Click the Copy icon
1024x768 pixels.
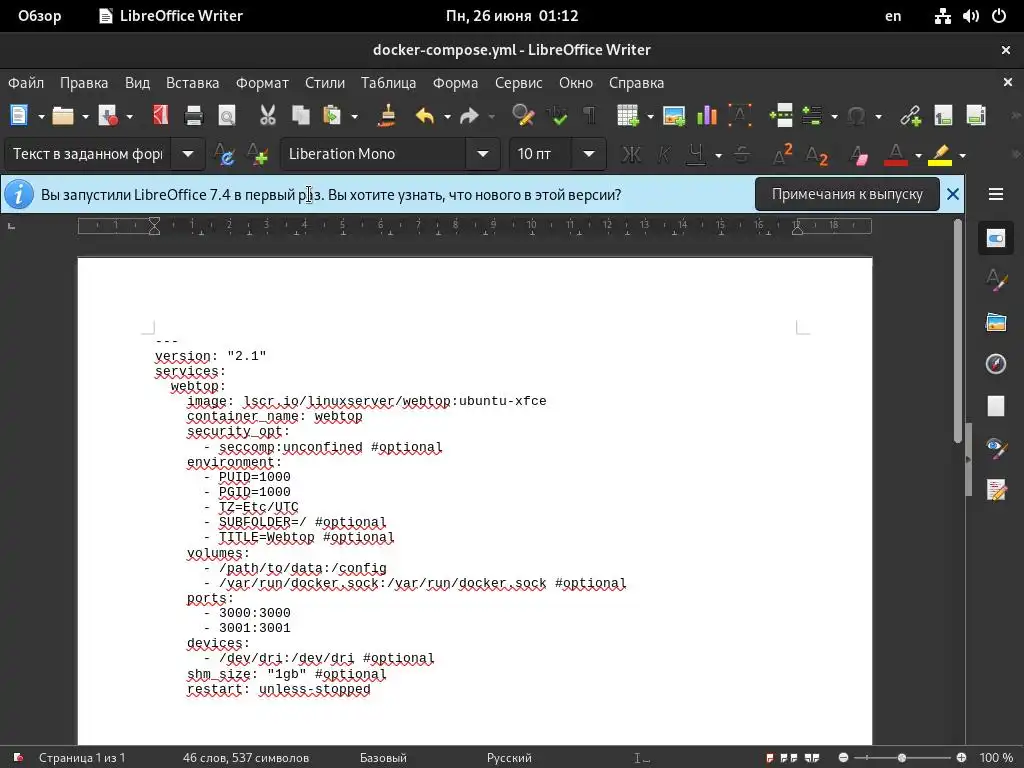point(300,116)
